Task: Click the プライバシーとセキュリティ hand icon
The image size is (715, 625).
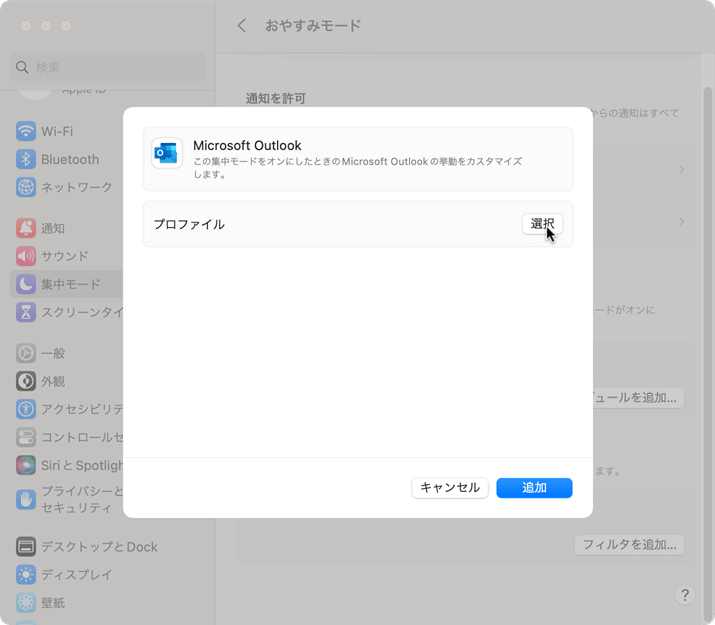Action: [x=26, y=500]
